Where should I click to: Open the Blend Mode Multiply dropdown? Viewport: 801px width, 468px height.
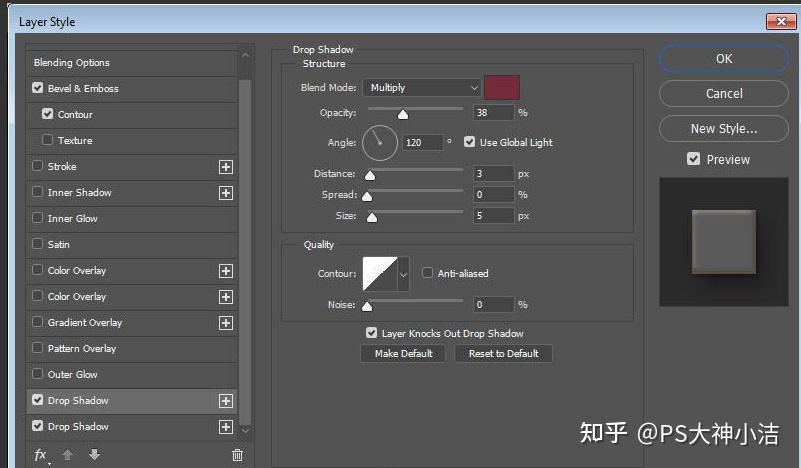click(422, 88)
